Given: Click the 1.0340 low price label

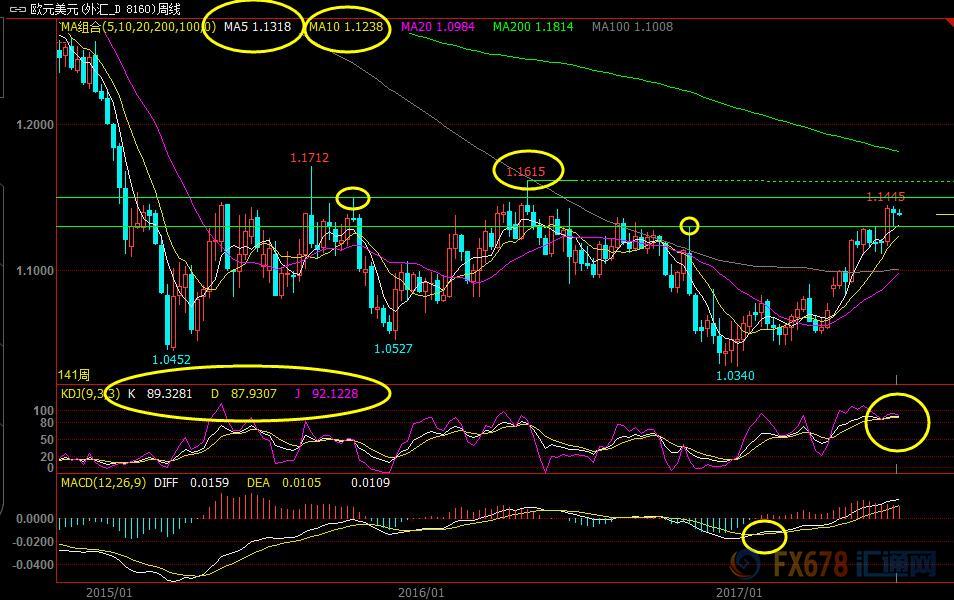Looking at the screenshot, I should pyautogui.click(x=735, y=375).
